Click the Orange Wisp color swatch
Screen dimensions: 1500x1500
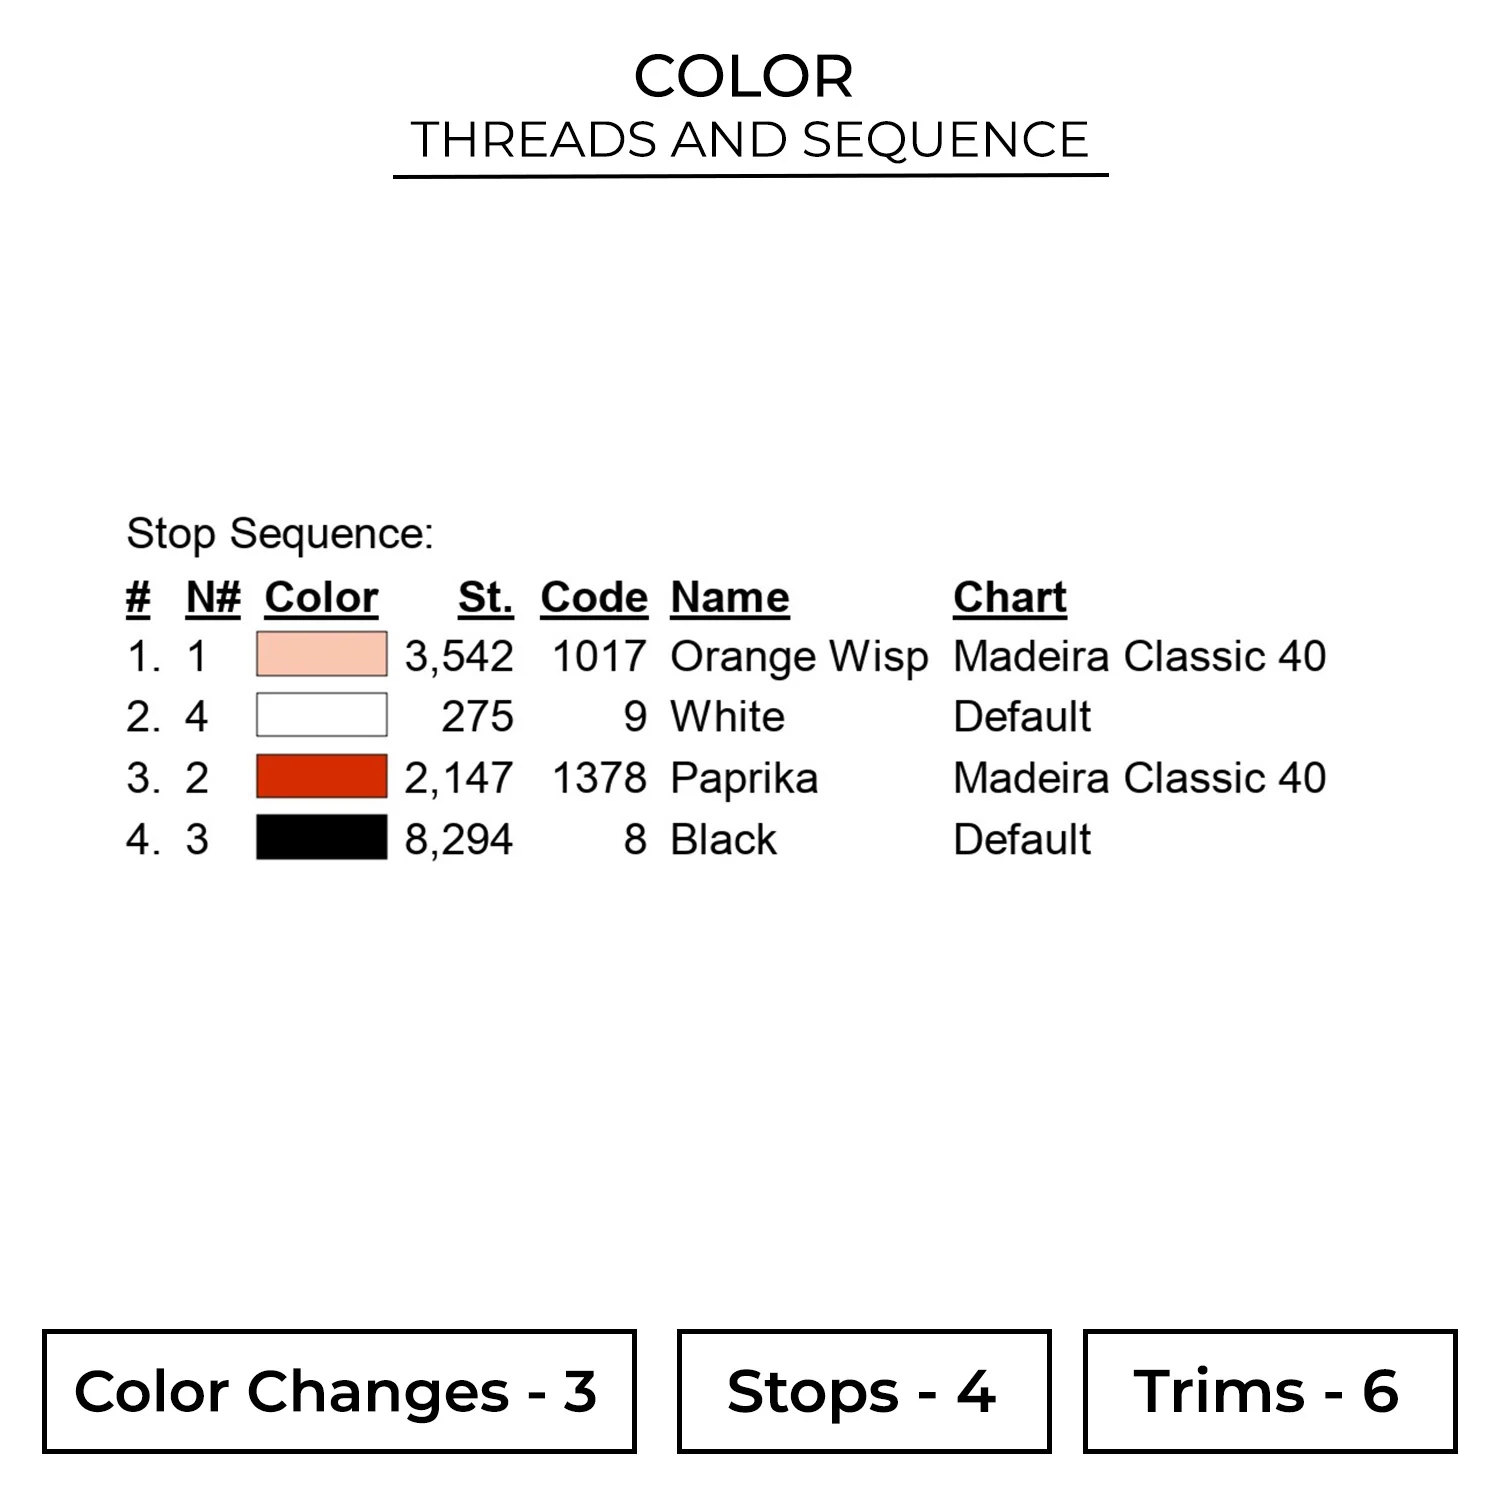coord(321,654)
